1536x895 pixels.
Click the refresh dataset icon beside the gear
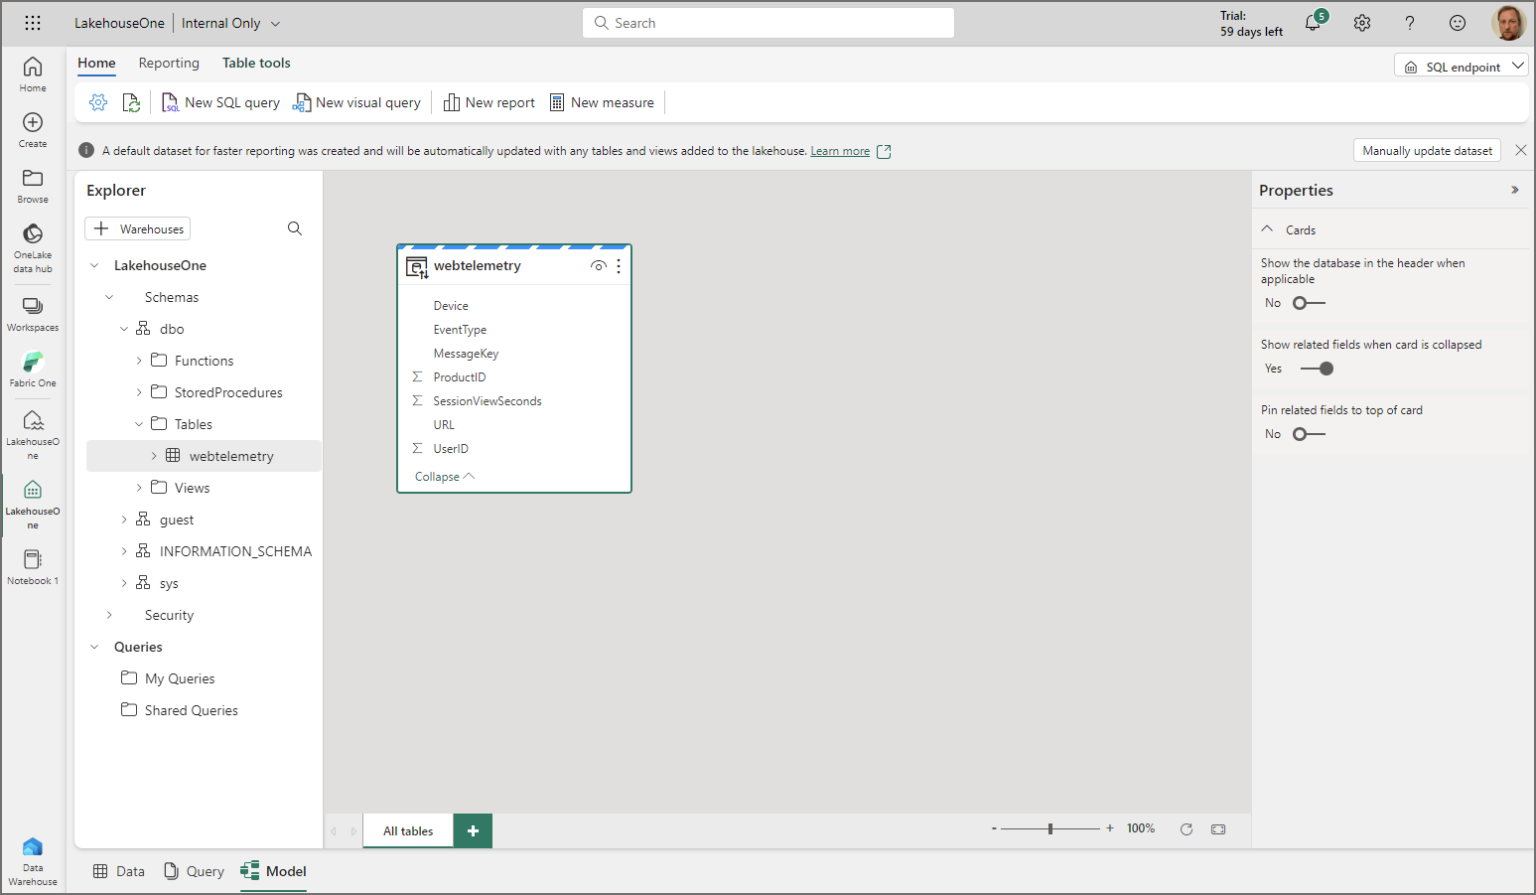[x=131, y=101]
